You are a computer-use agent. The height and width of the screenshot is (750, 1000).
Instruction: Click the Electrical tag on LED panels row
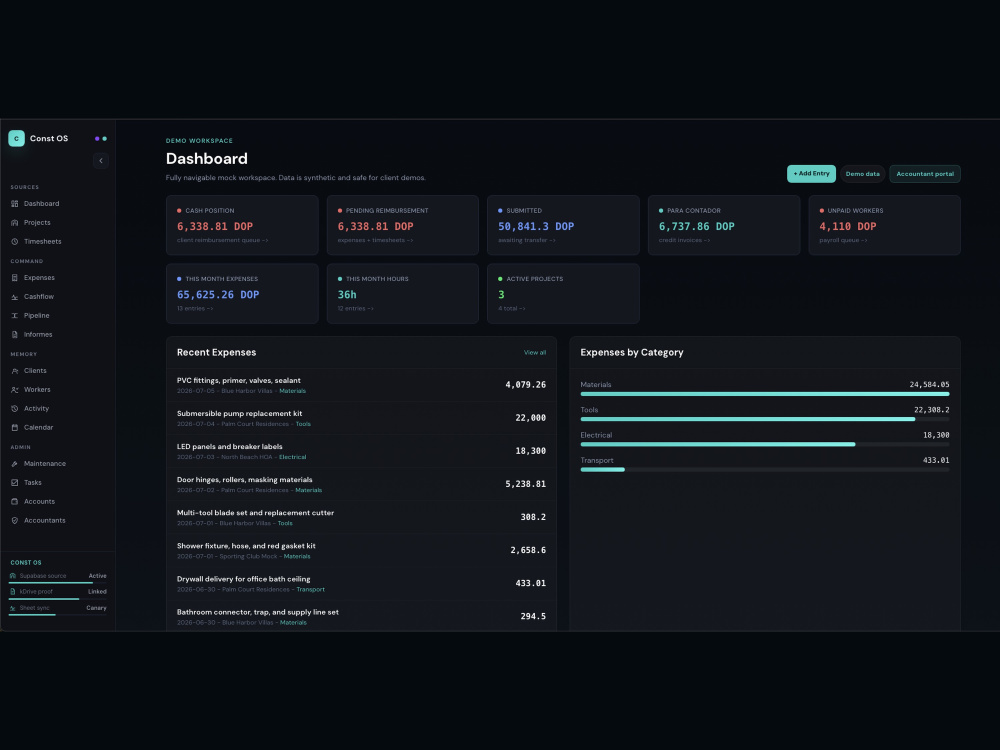click(x=293, y=457)
